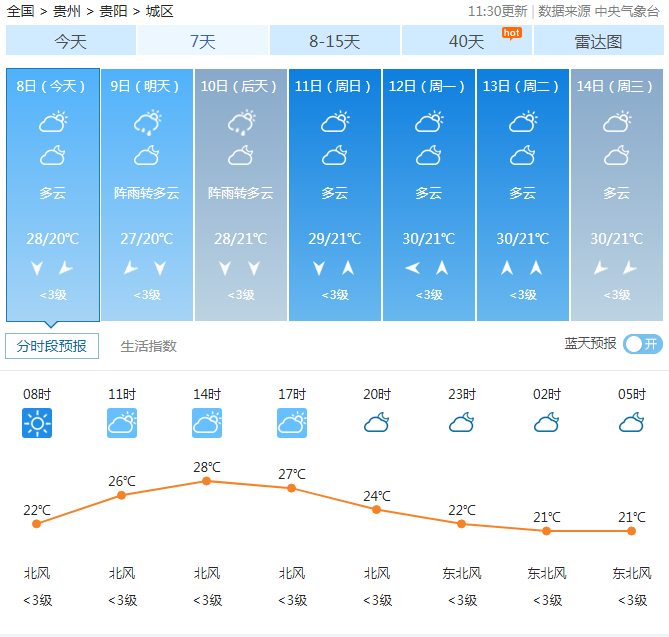Click the sunny icon at 08时
The image size is (669, 637).
(37, 423)
